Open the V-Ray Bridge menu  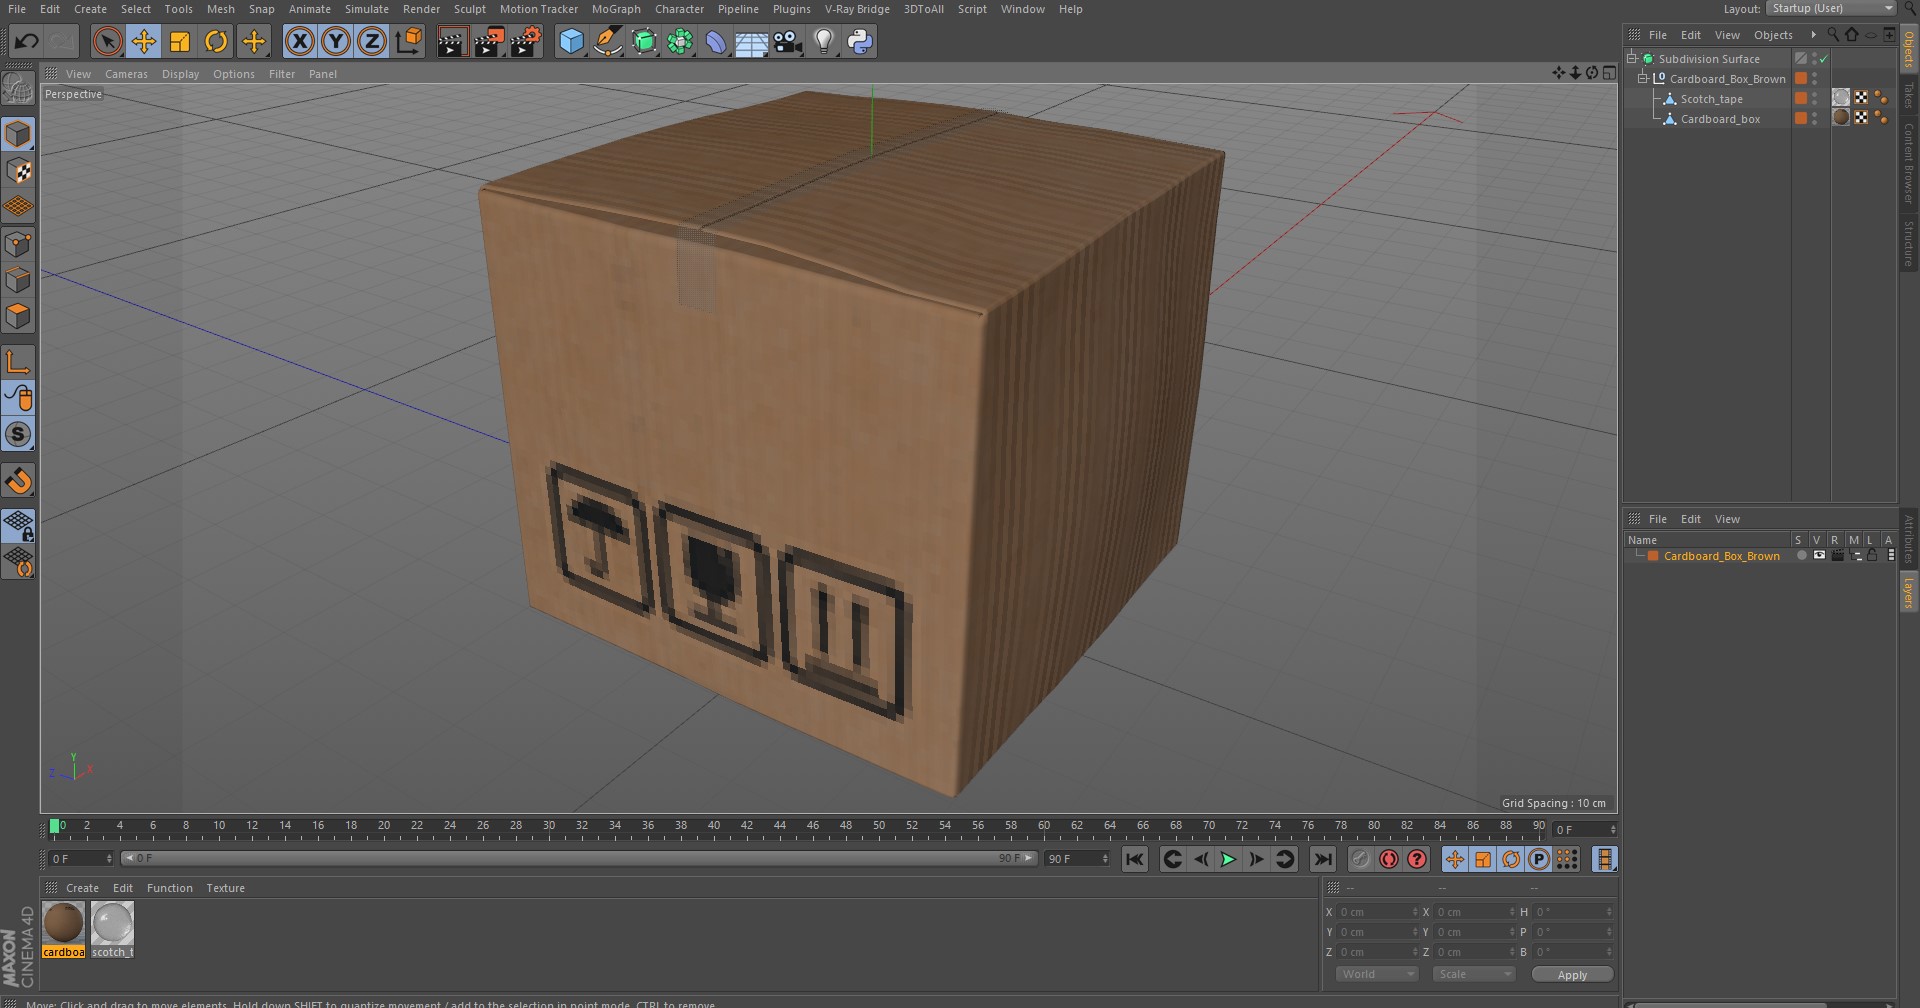857,9
